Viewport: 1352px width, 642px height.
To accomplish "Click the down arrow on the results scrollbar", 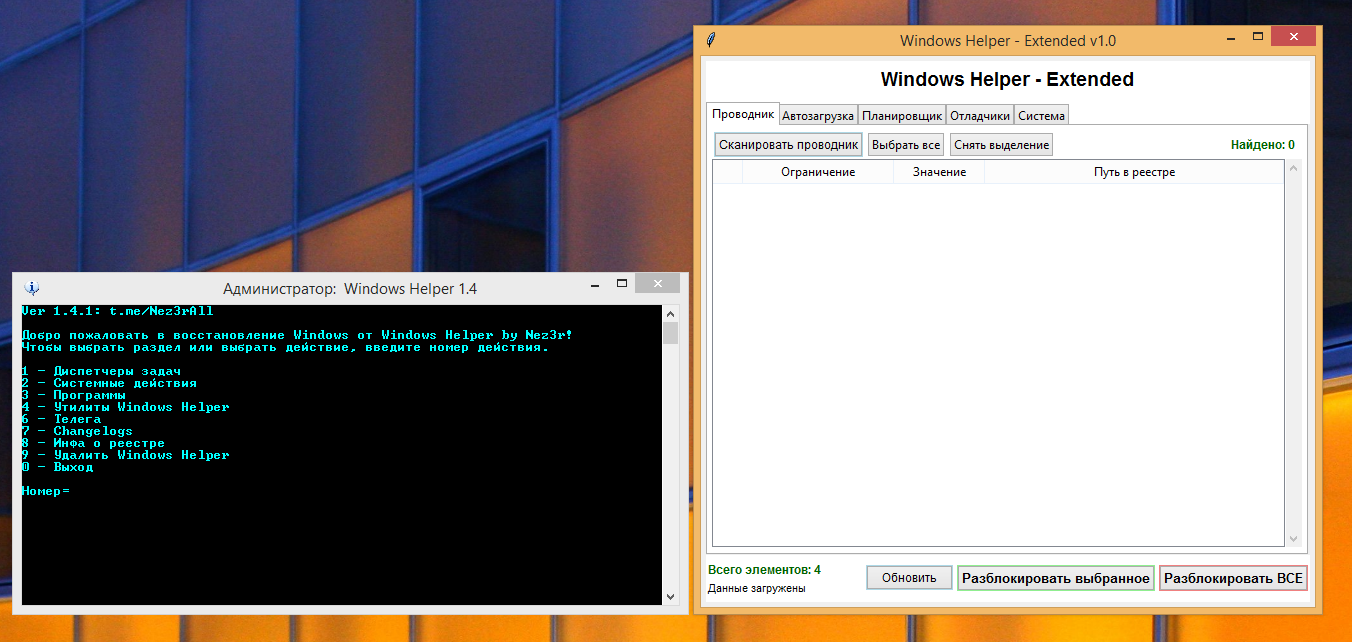I will [1294, 540].
